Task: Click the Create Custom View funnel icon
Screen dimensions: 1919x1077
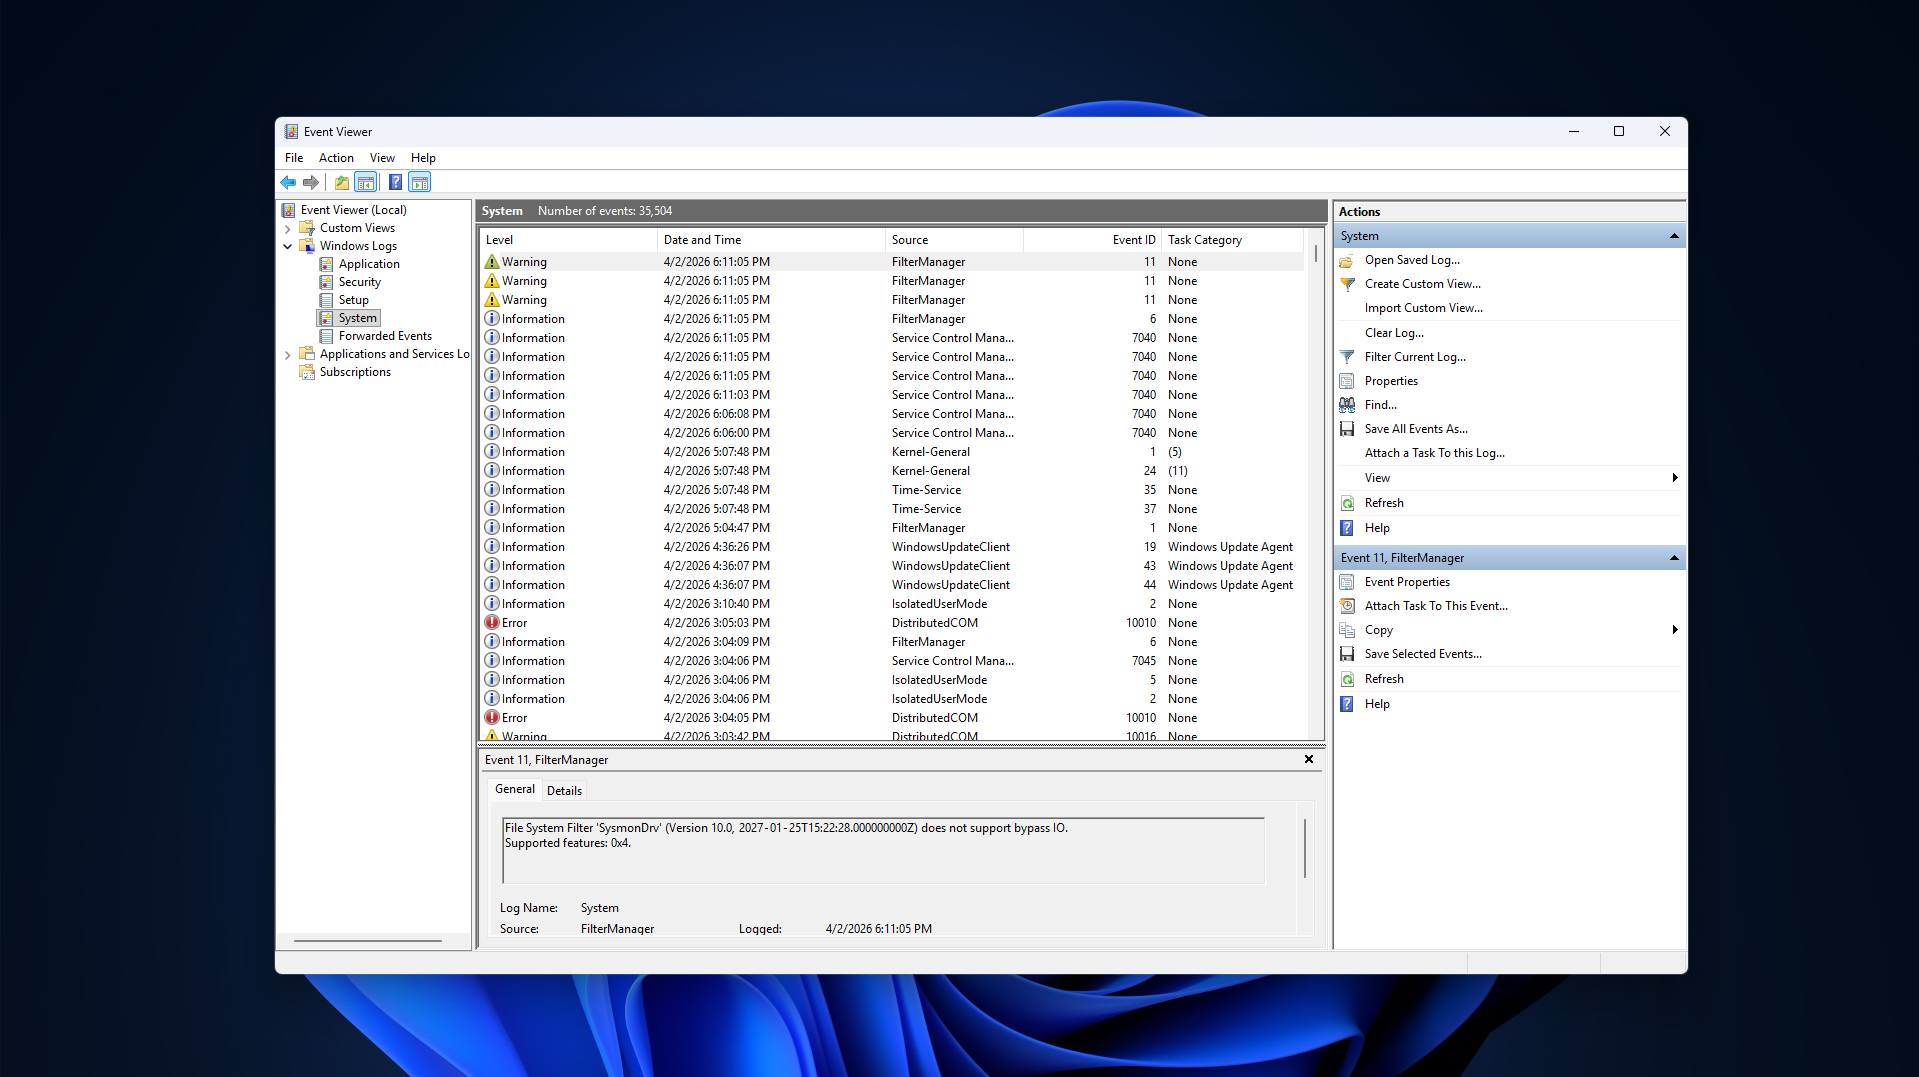Action: pyautogui.click(x=1347, y=284)
